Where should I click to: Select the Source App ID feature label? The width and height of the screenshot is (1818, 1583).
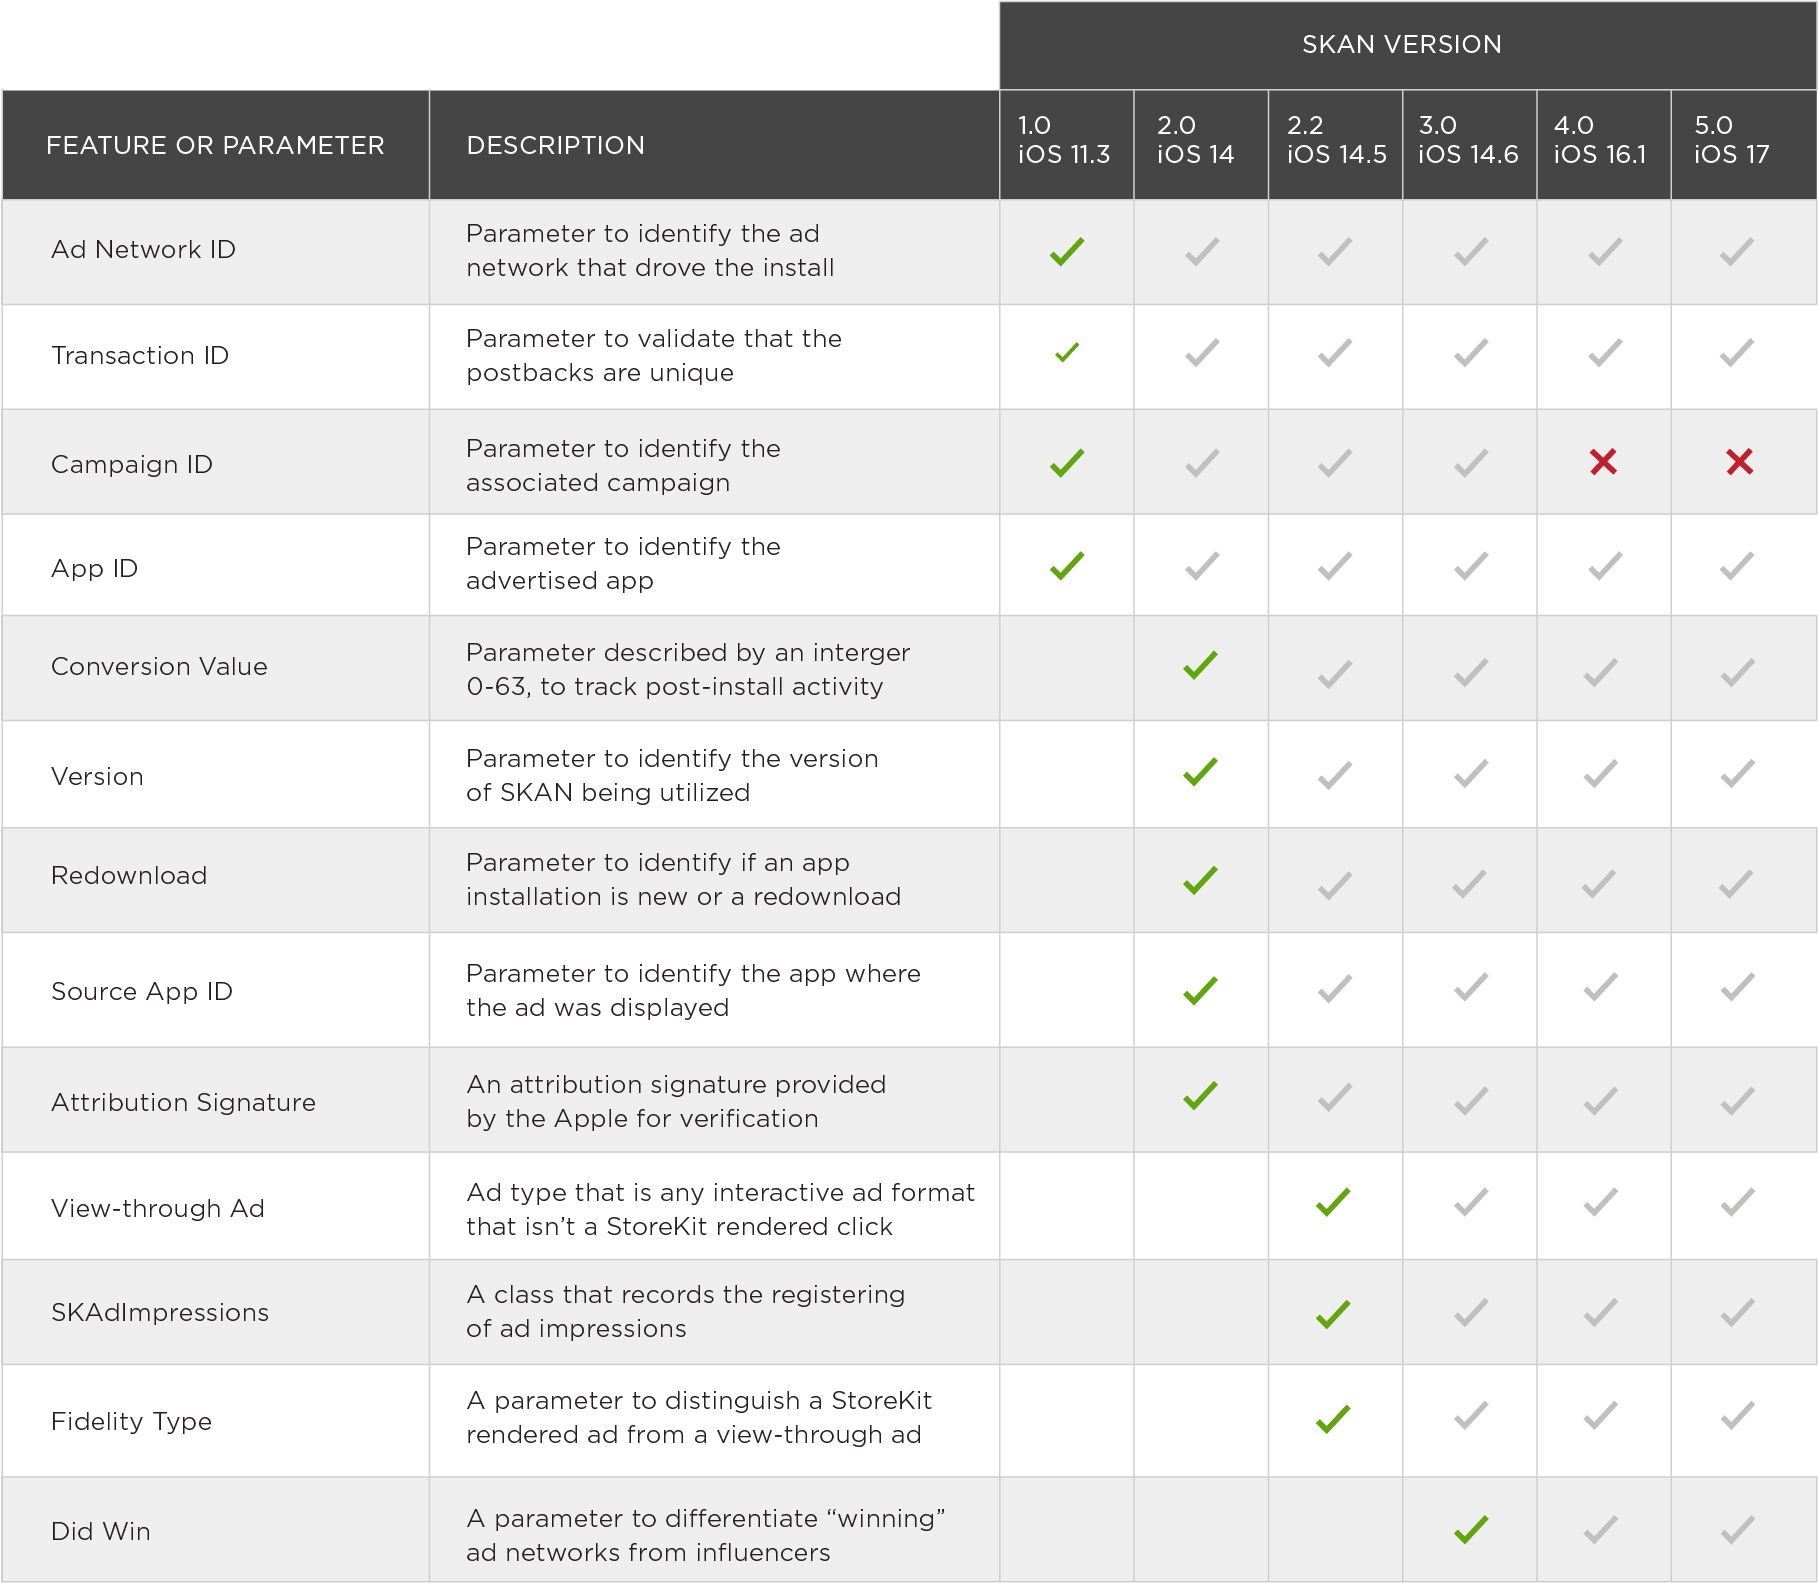click(142, 992)
